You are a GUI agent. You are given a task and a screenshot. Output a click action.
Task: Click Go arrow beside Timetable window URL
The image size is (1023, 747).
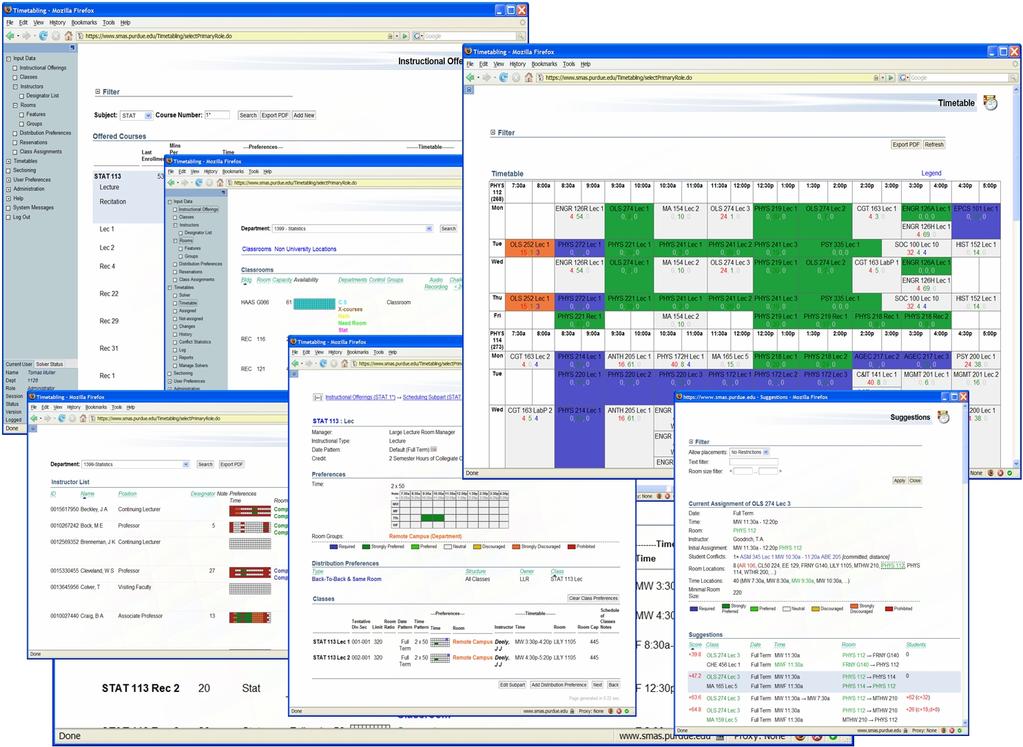[890, 78]
